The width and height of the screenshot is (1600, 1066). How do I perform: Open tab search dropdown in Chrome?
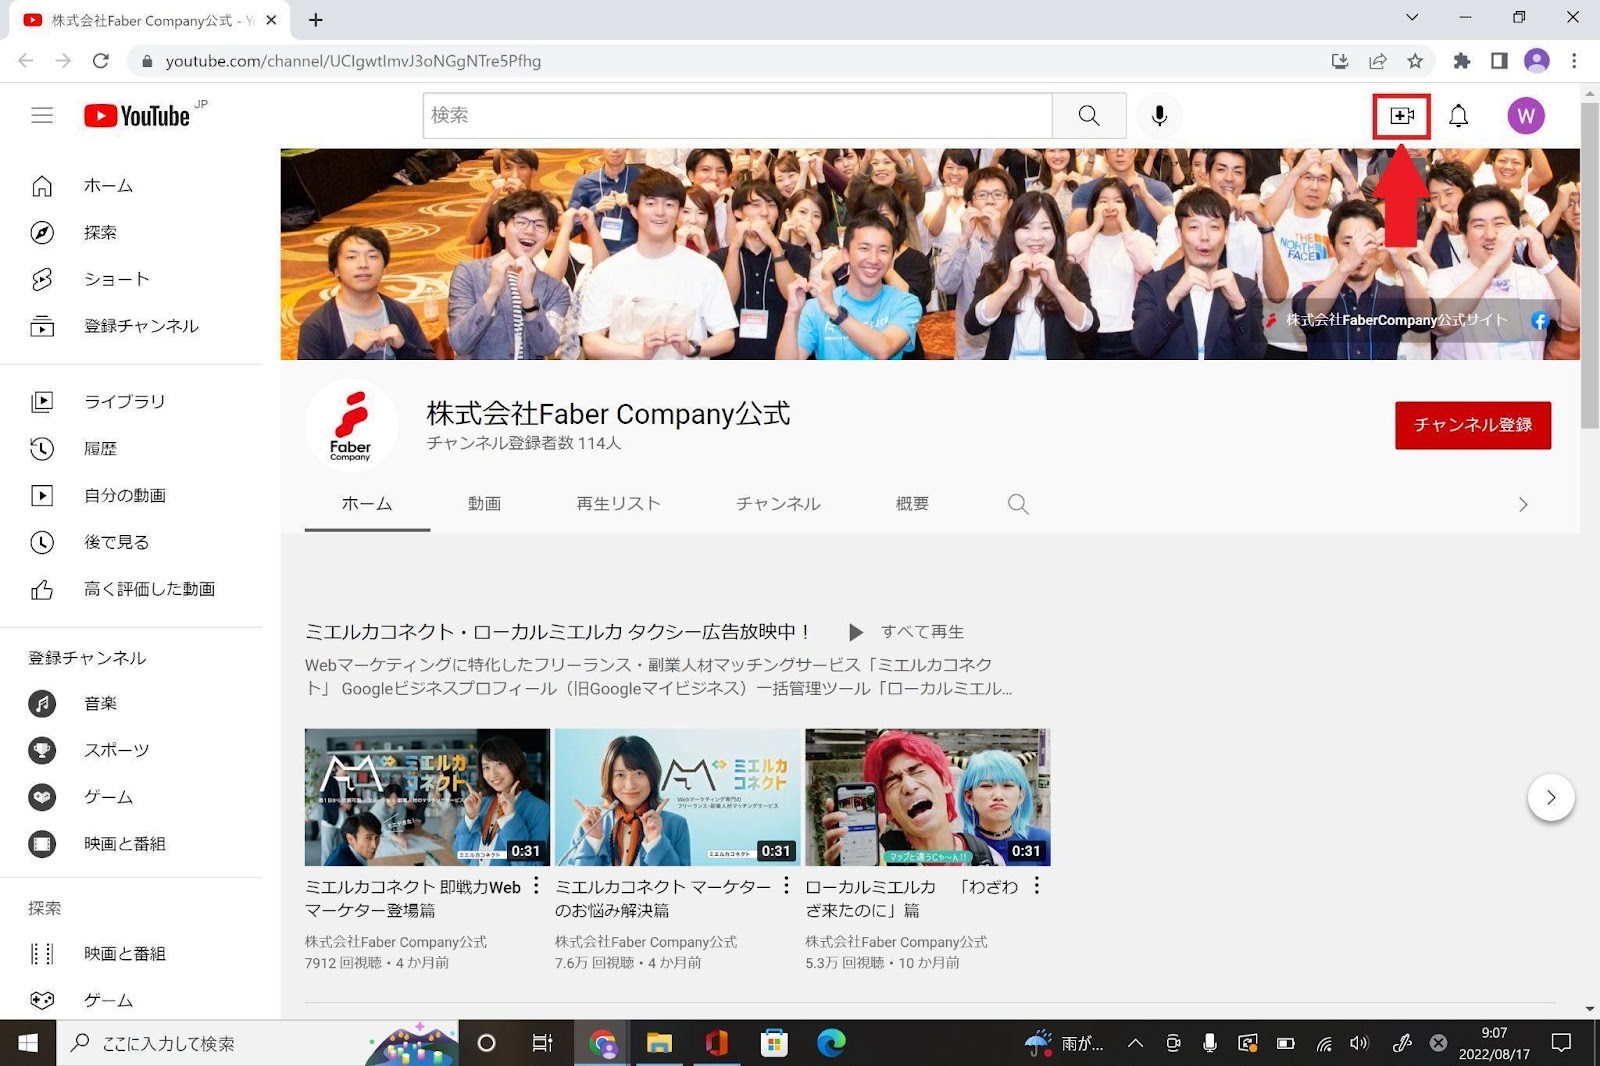point(1412,17)
